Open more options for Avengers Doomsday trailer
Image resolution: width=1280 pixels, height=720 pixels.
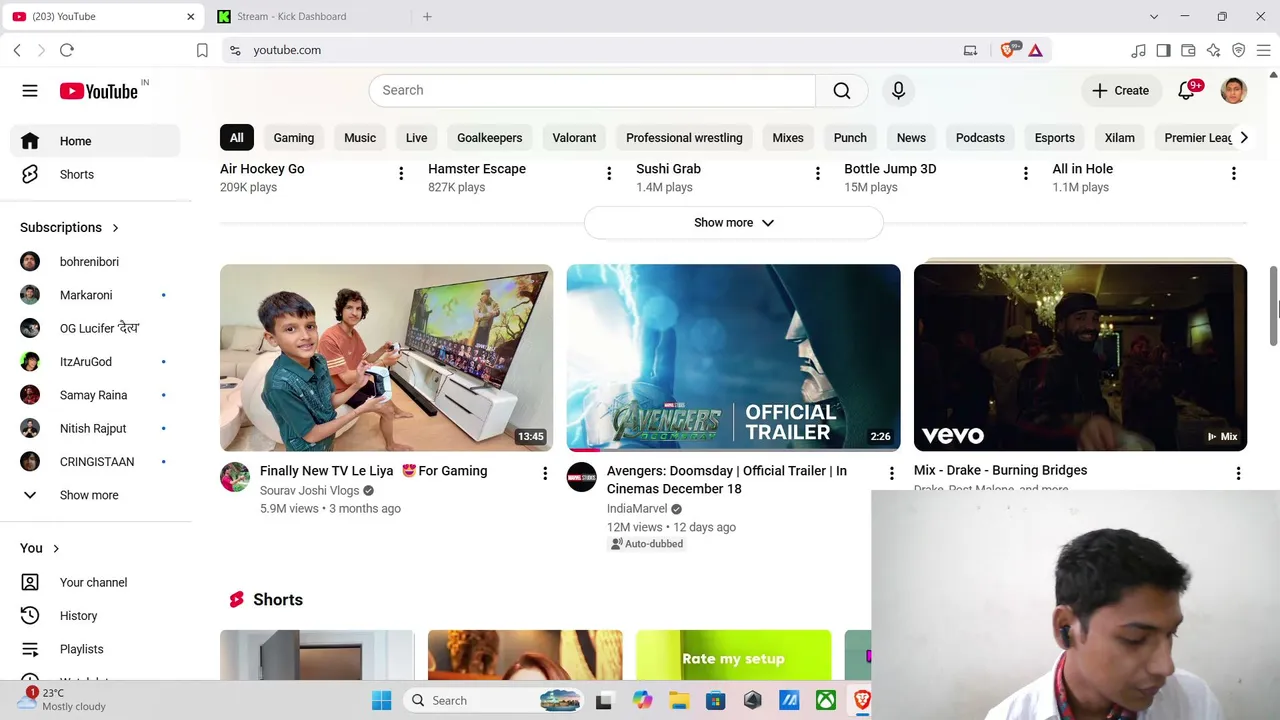point(892,474)
